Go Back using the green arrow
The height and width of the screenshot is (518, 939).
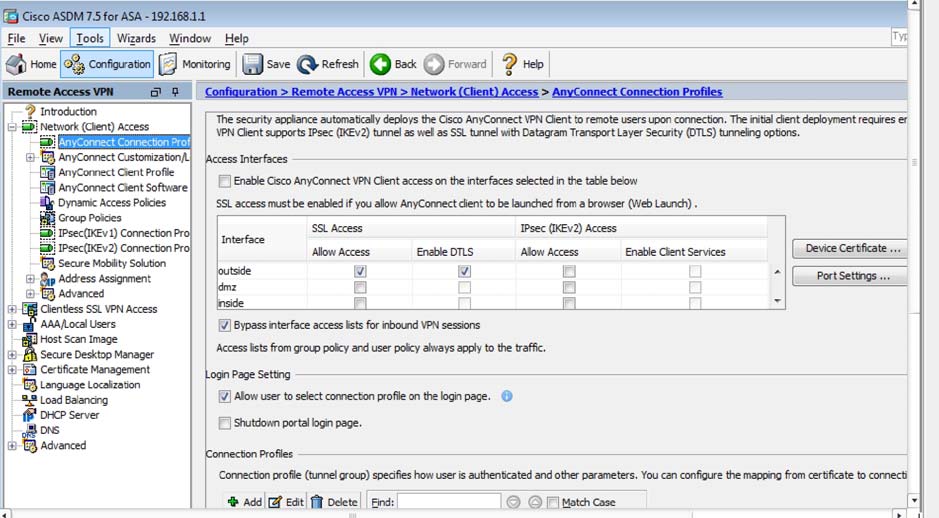(380, 64)
